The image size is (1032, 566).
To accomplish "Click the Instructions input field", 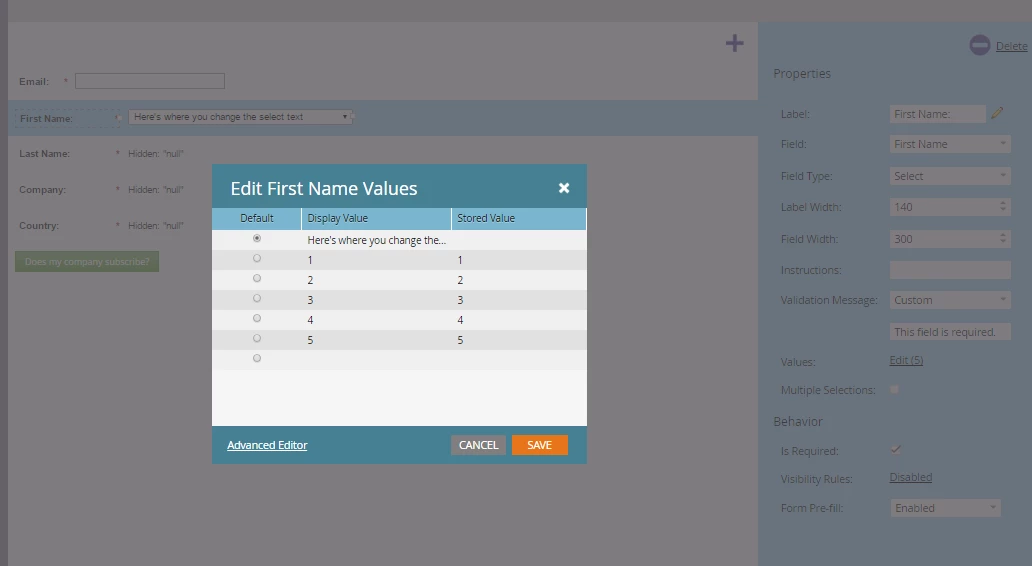I will (950, 270).
